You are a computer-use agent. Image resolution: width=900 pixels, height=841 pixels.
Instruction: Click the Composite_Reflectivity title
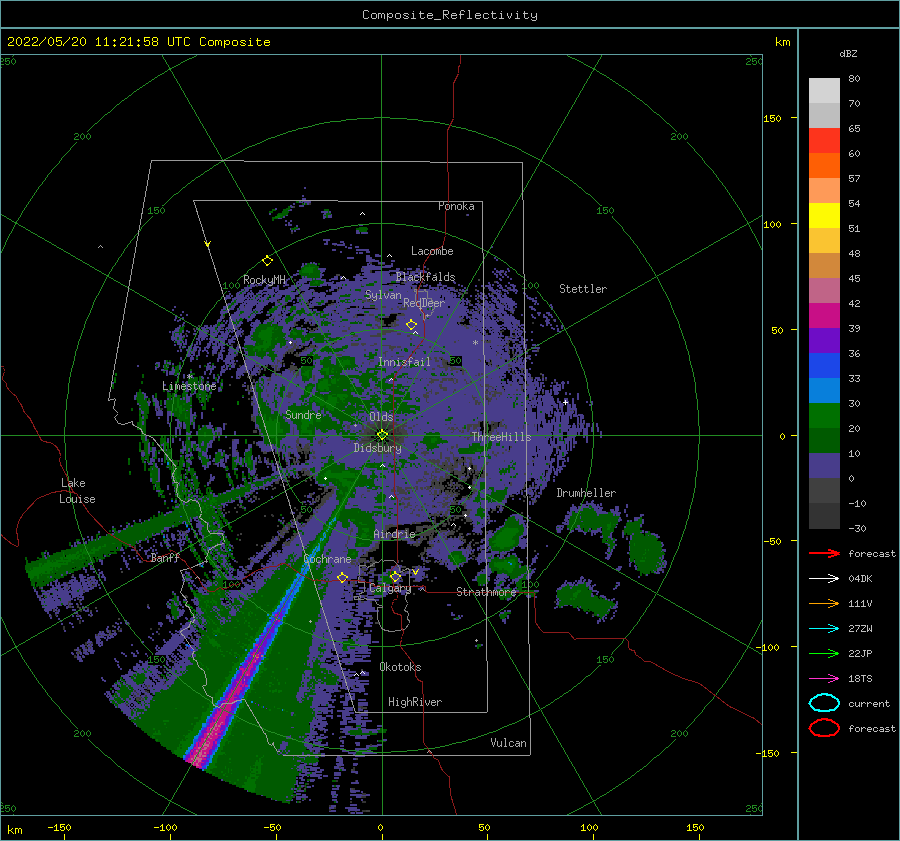click(x=450, y=15)
